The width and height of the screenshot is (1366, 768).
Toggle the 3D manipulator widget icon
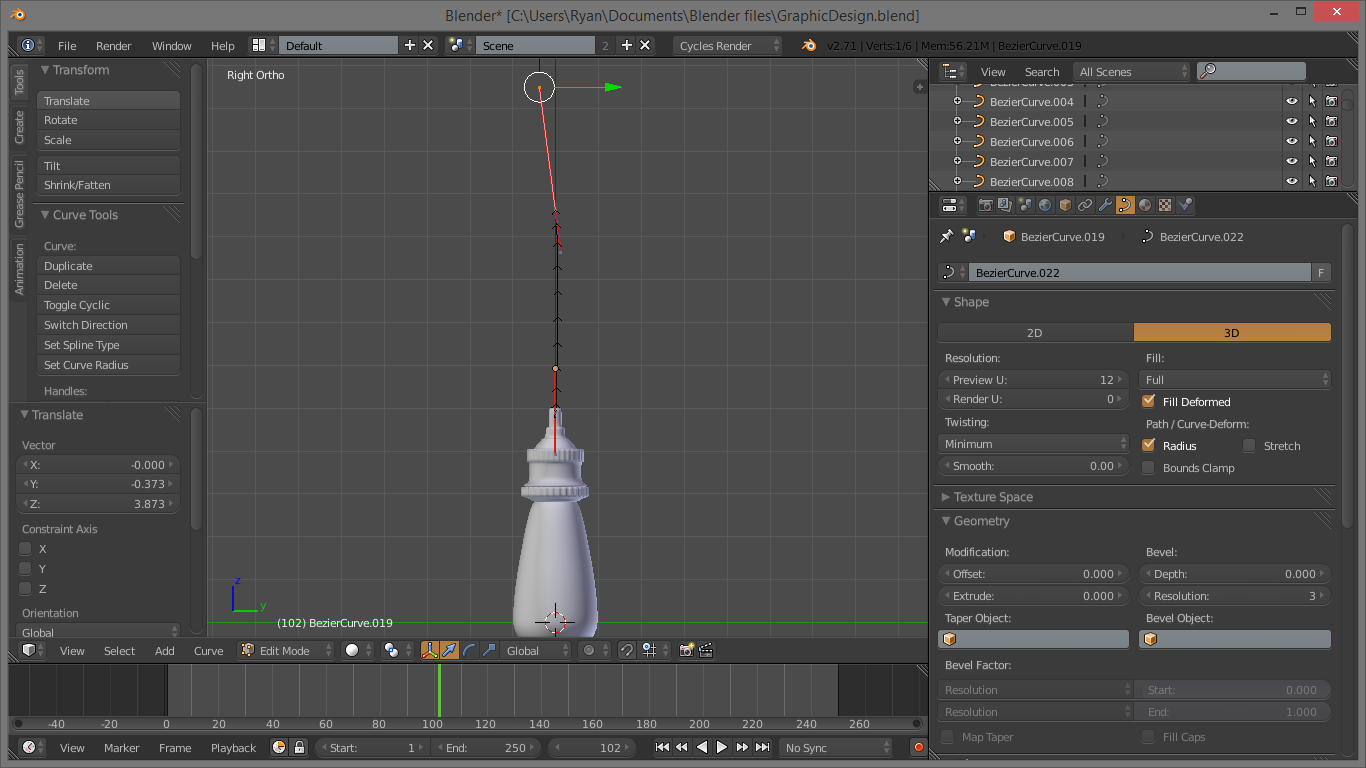(430, 650)
